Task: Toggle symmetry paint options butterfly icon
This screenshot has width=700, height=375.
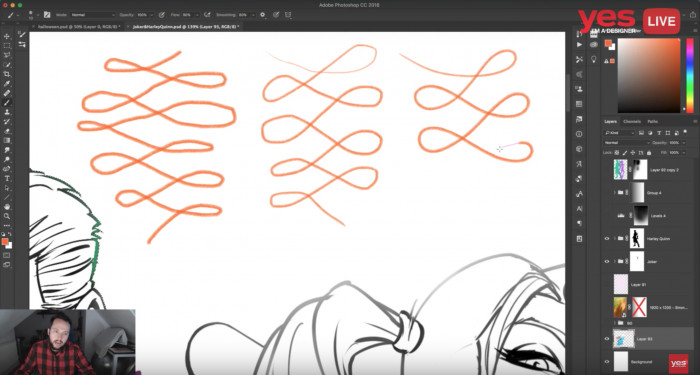Action: (x=288, y=15)
